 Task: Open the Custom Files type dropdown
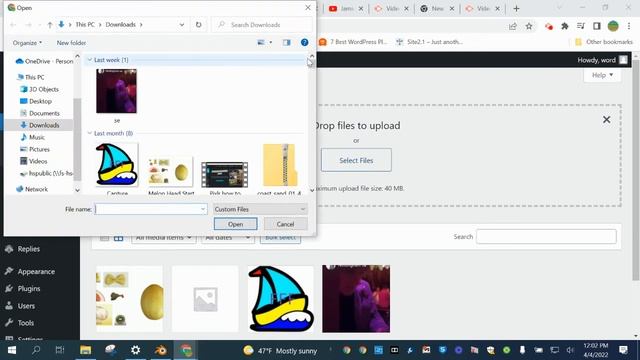[260, 209]
